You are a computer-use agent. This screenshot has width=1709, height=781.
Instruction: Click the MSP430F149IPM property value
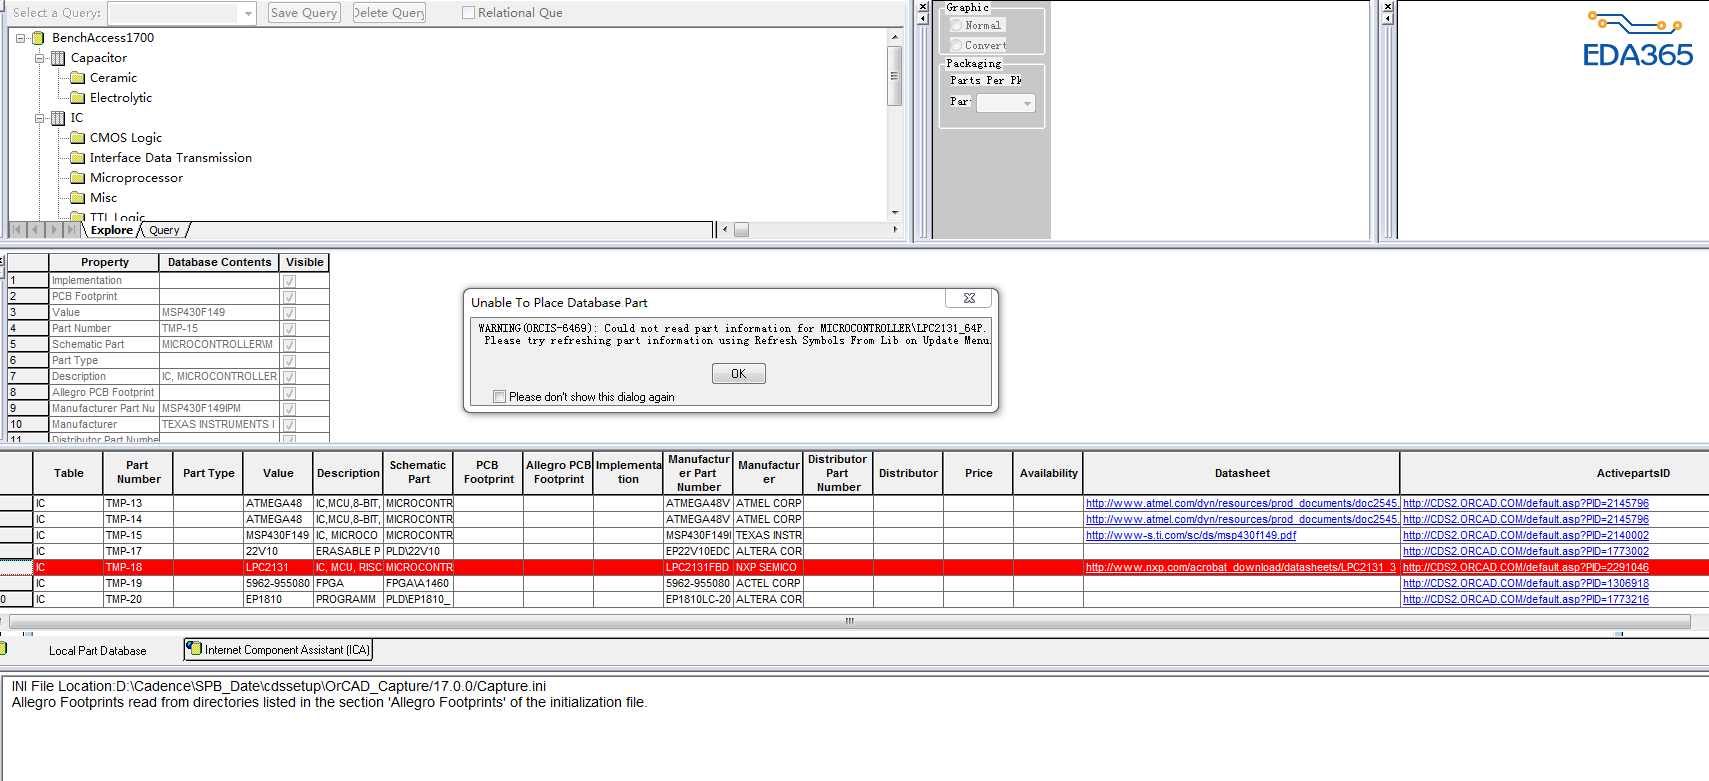click(219, 409)
